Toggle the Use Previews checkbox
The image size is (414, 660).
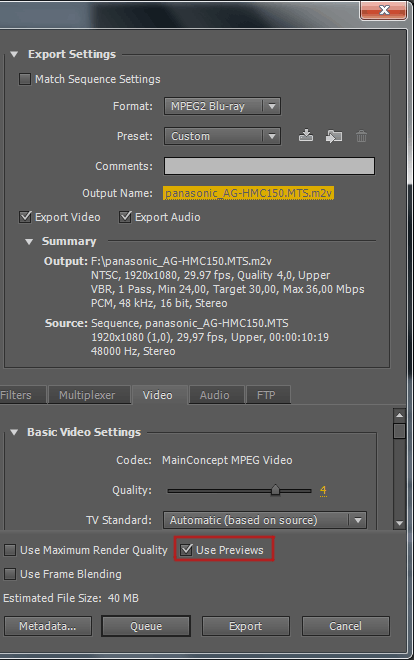(x=186, y=550)
